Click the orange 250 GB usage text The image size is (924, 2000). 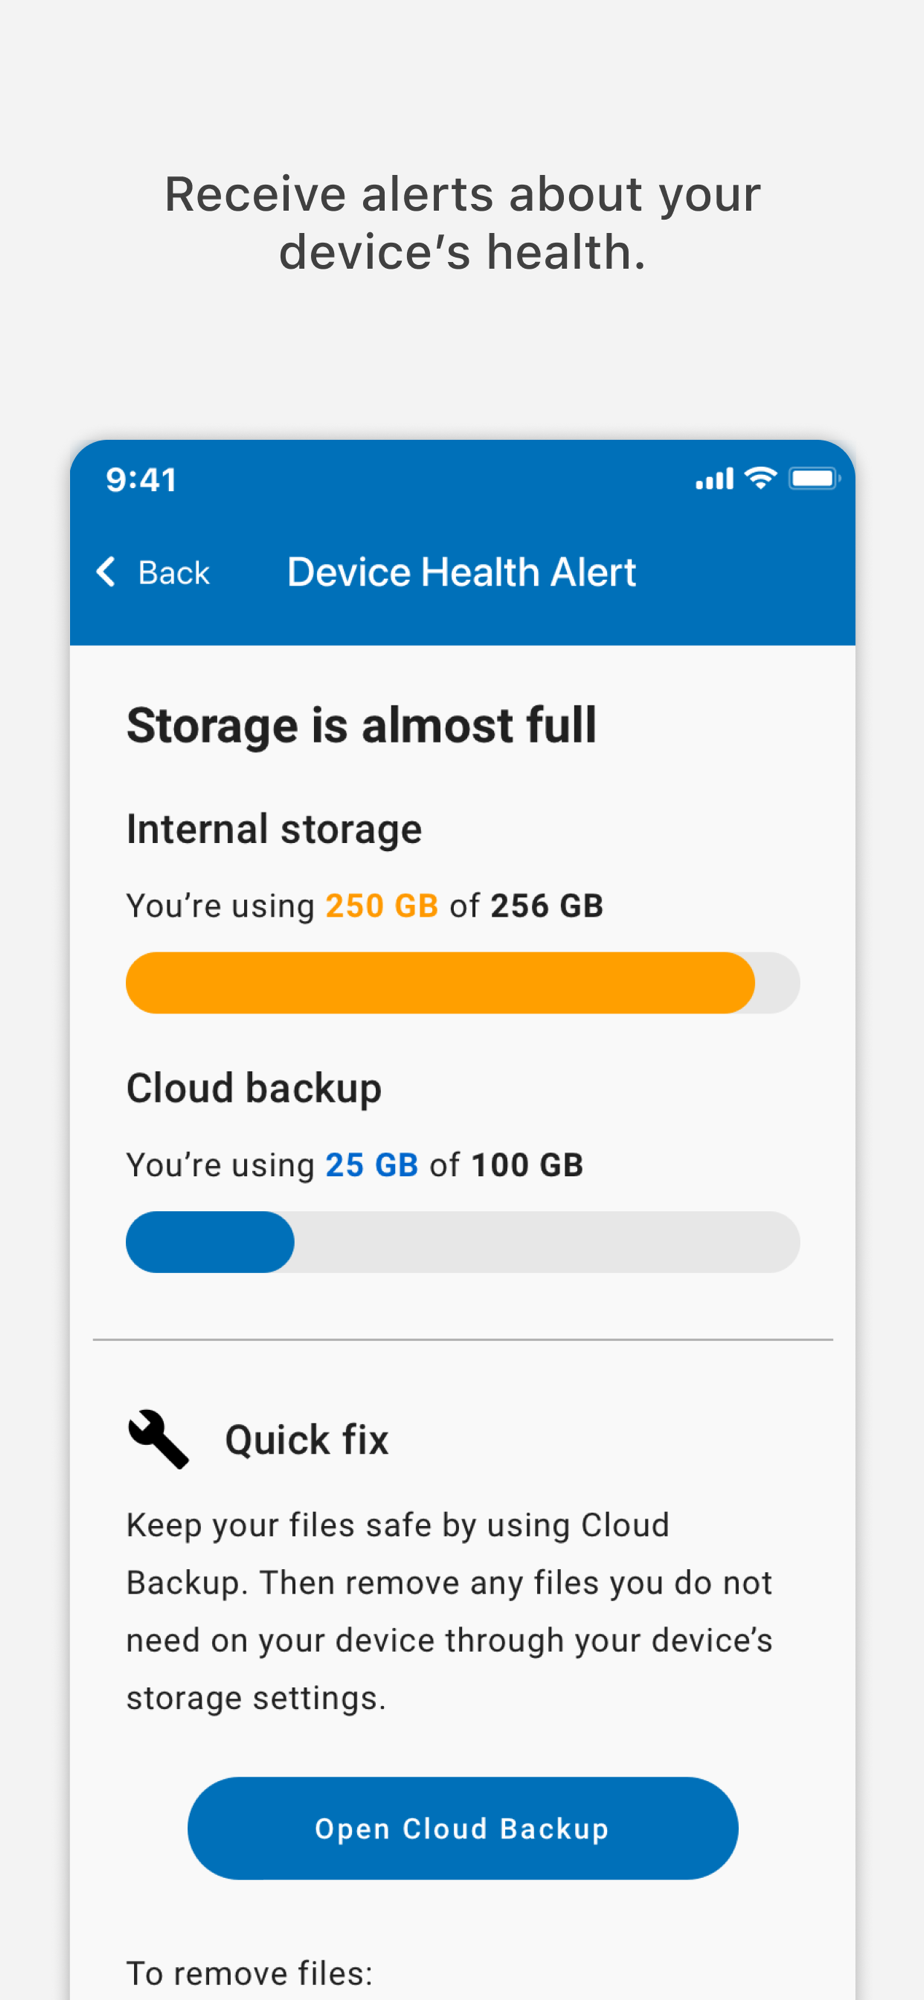(382, 906)
